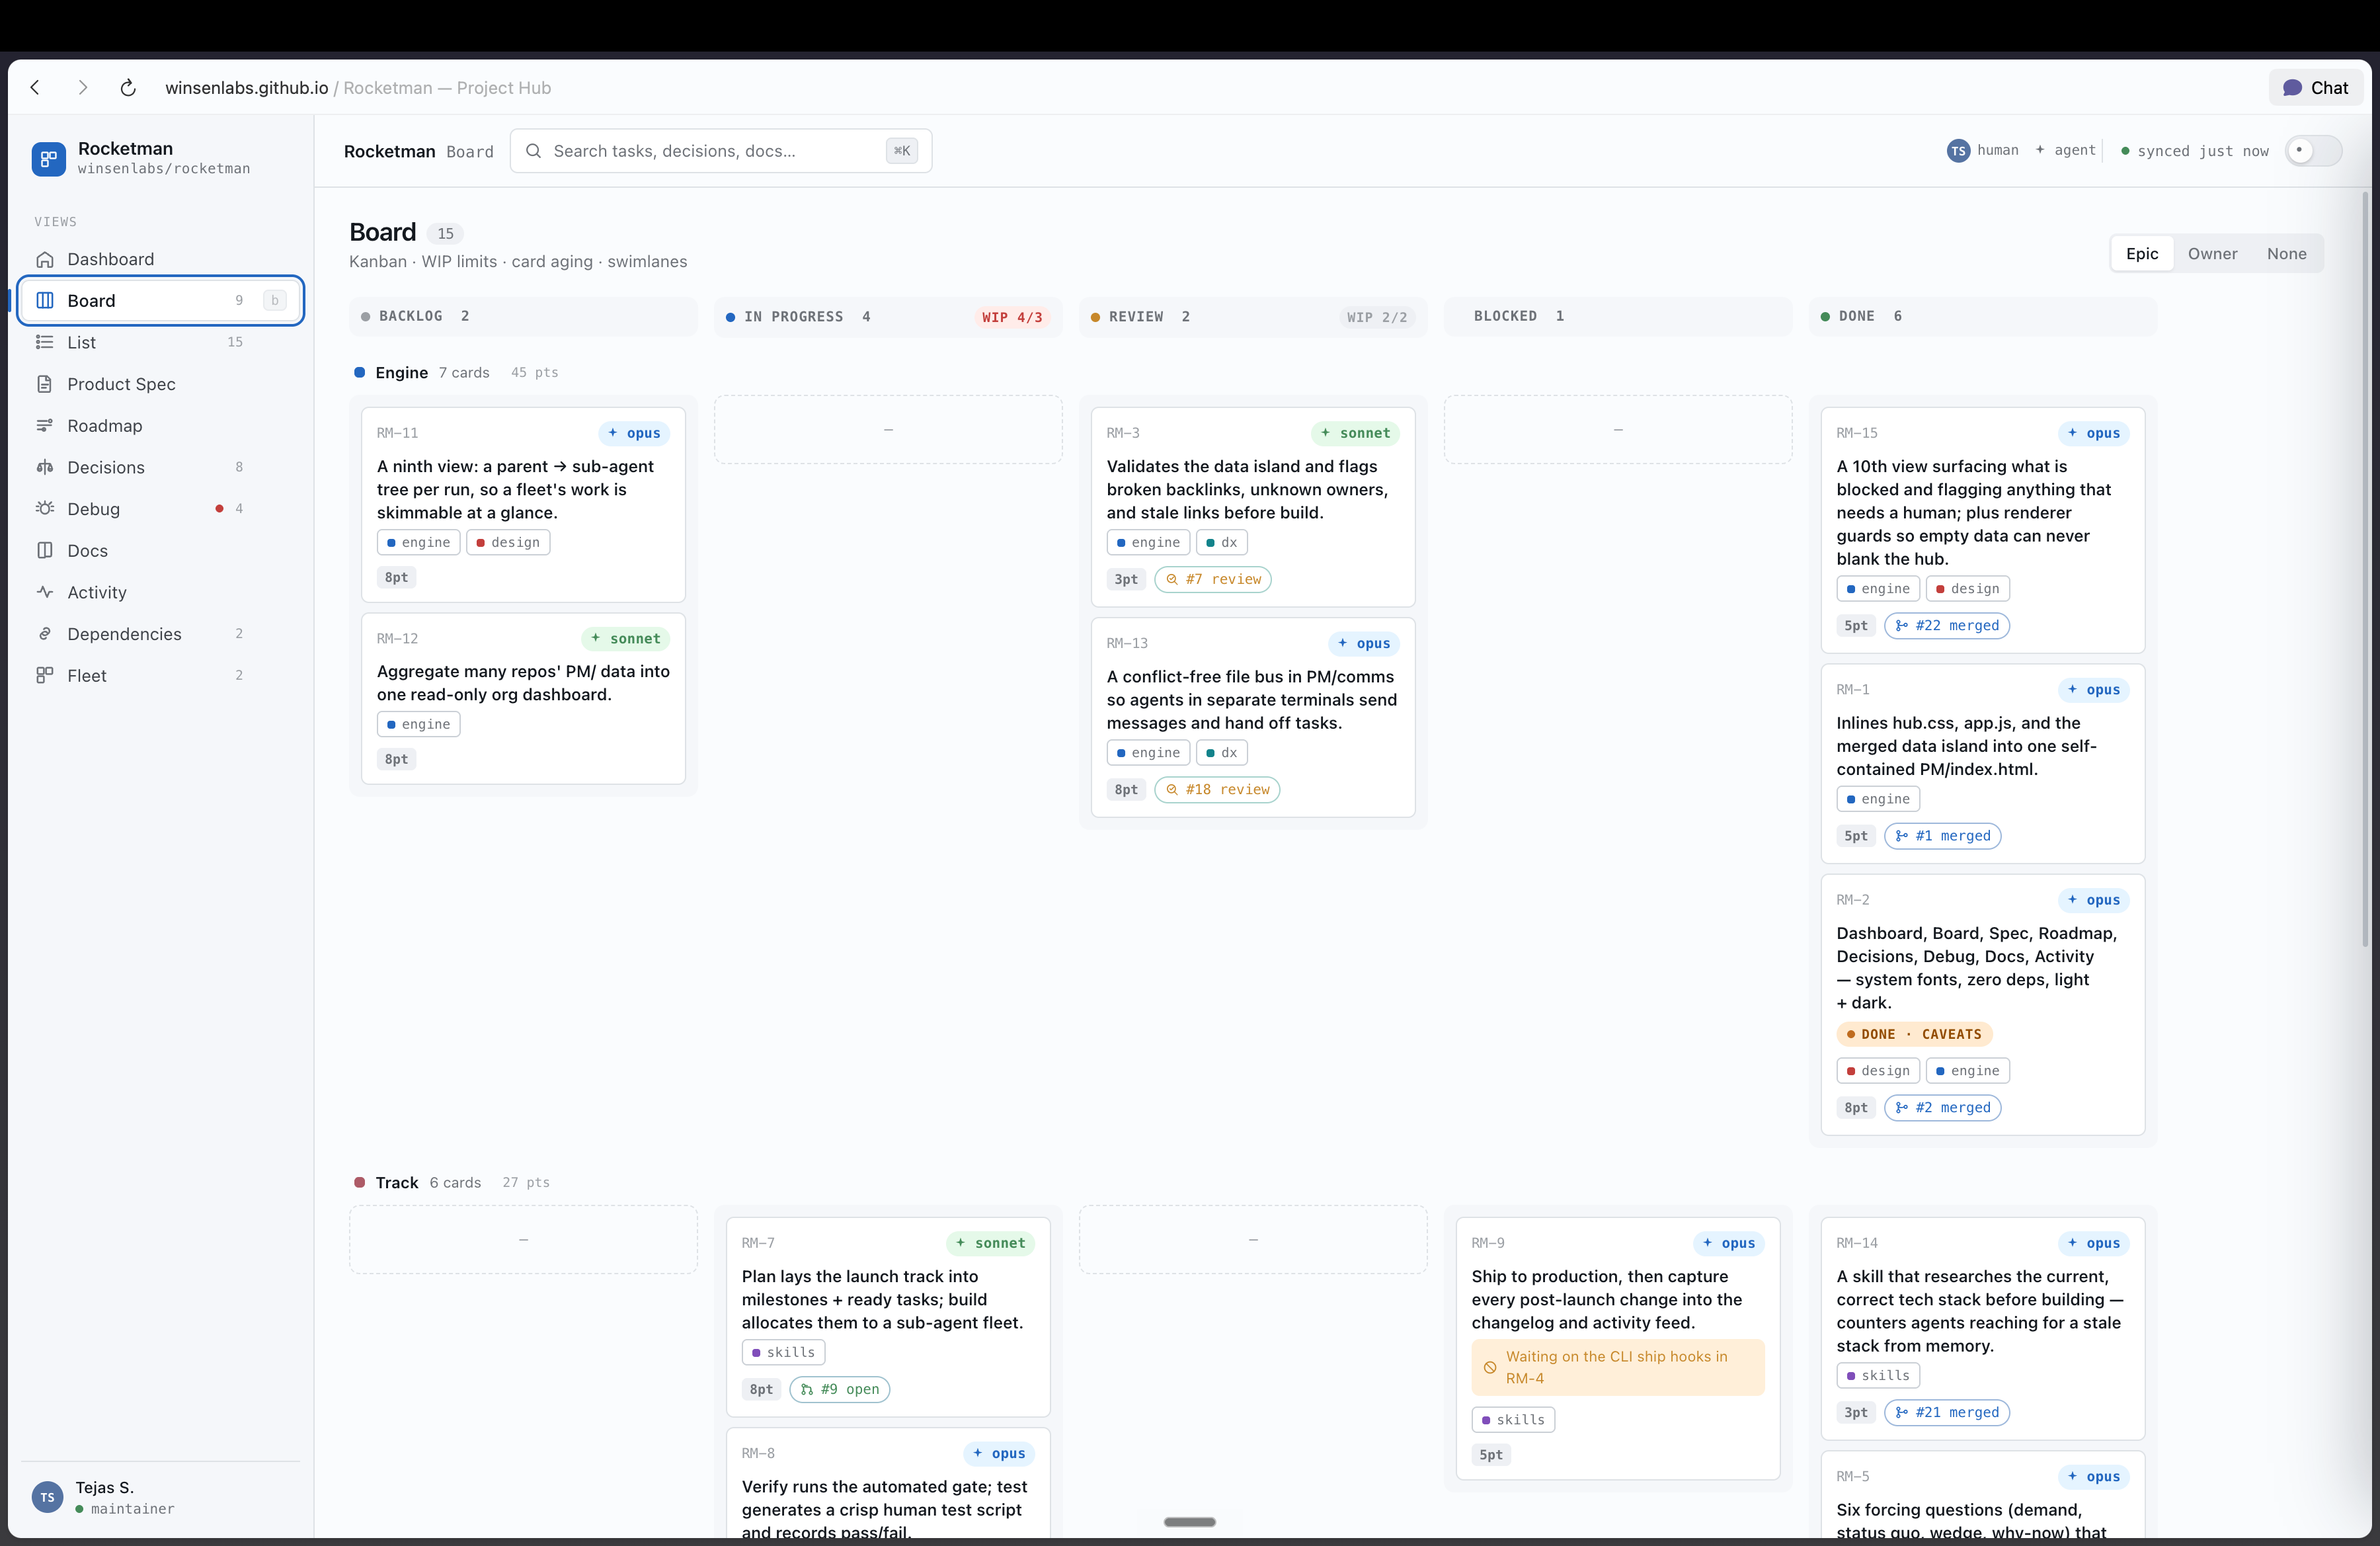Click the sonnet badge on RM-12

tap(626, 639)
